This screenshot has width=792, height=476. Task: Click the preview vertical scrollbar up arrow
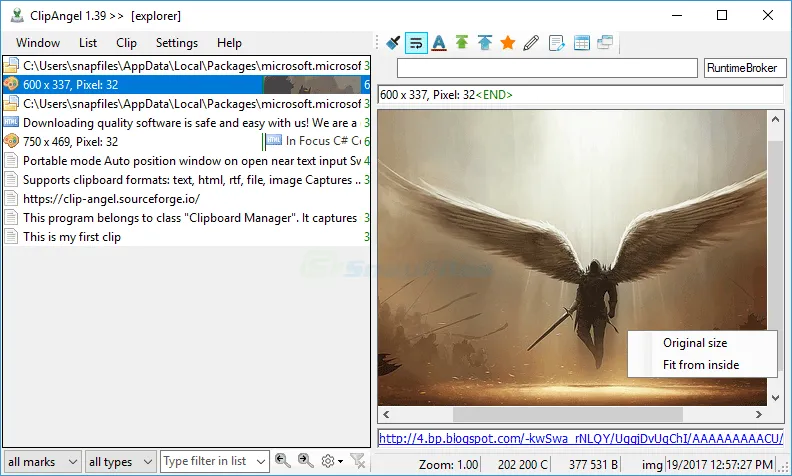pyautogui.click(x=775, y=119)
